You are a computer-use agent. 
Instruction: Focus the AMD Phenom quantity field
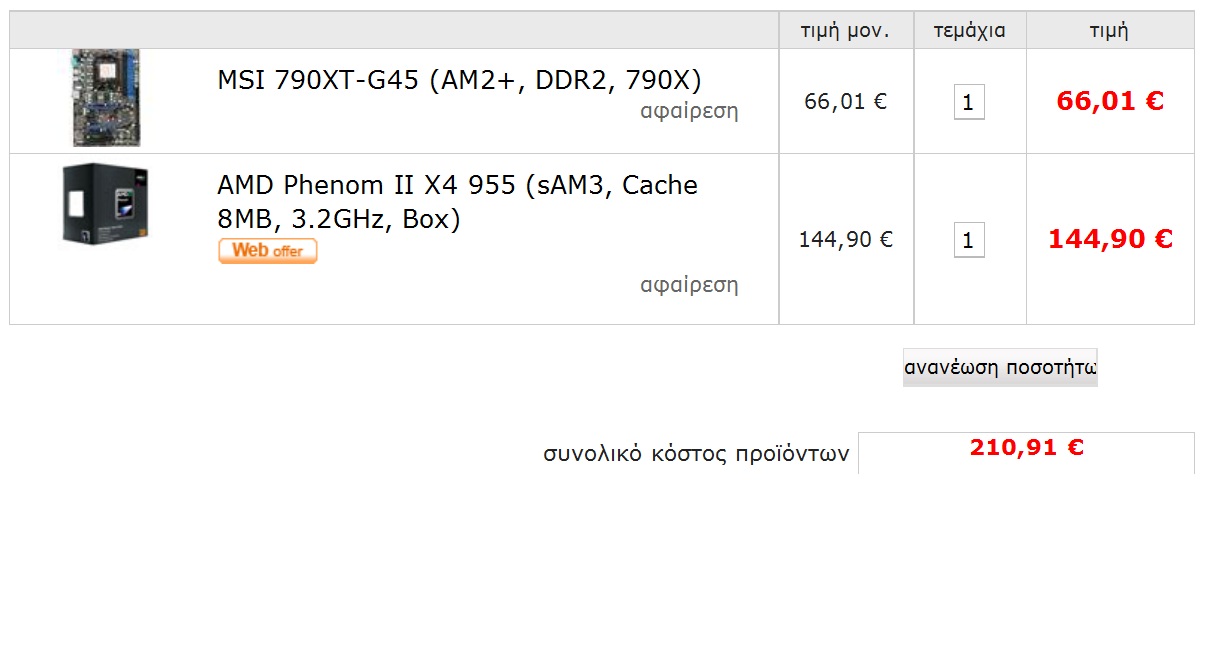point(969,240)
